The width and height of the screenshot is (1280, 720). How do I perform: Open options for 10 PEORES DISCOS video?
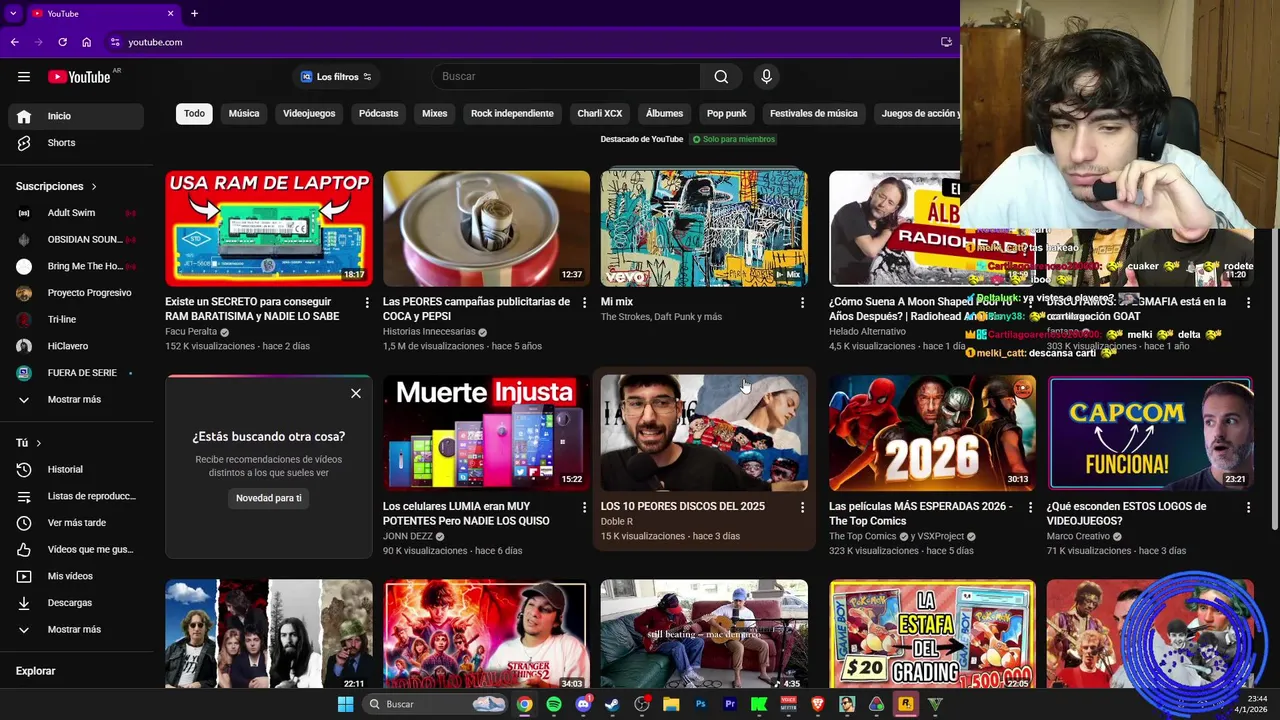802,507
